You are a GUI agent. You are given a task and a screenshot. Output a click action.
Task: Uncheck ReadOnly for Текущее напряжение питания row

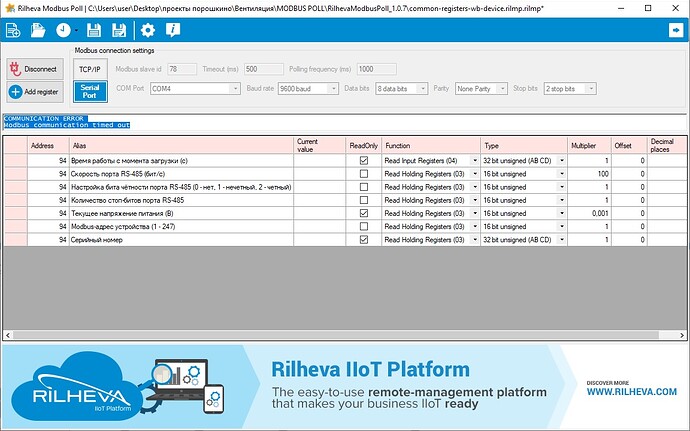pyautogui.click(x=363, y=213)
